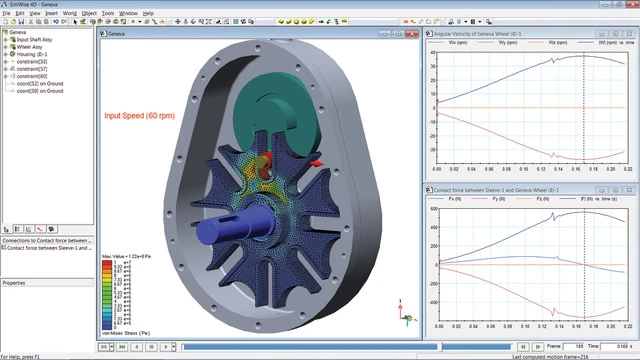Click the Open file toolbar icon

[13, 22]
